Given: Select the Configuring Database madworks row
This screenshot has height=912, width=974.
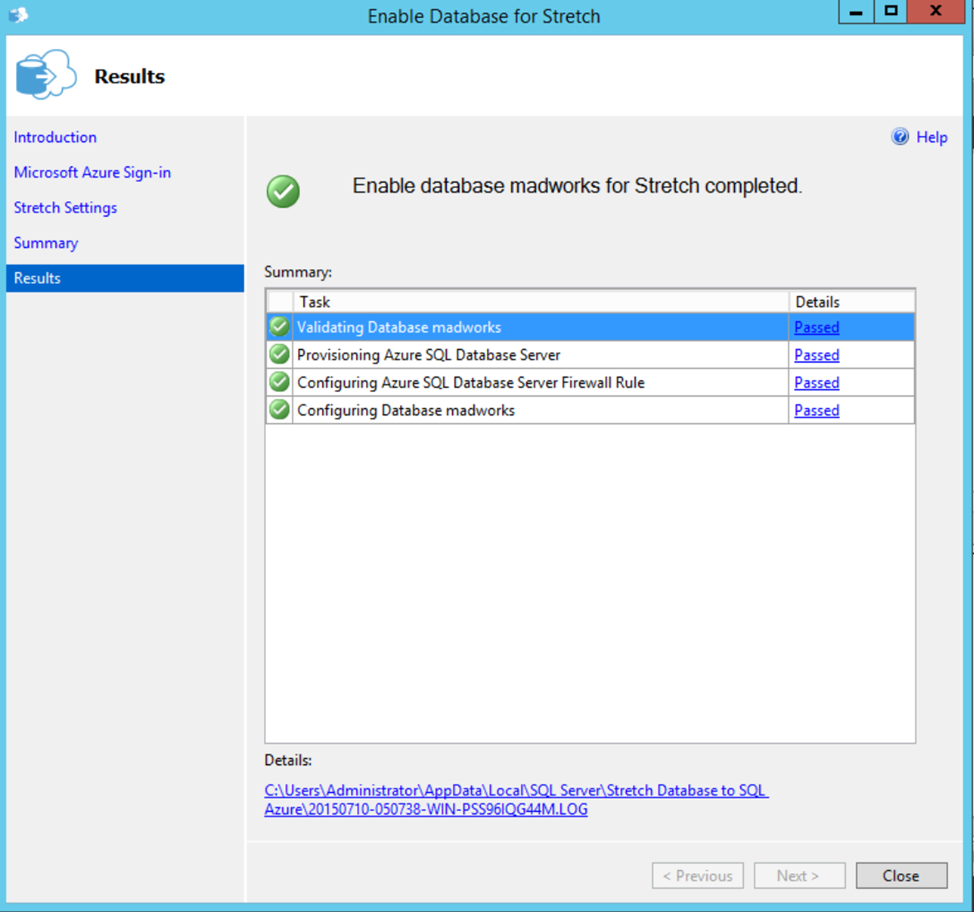Looking at the screenshot, I should click(590, 410).
